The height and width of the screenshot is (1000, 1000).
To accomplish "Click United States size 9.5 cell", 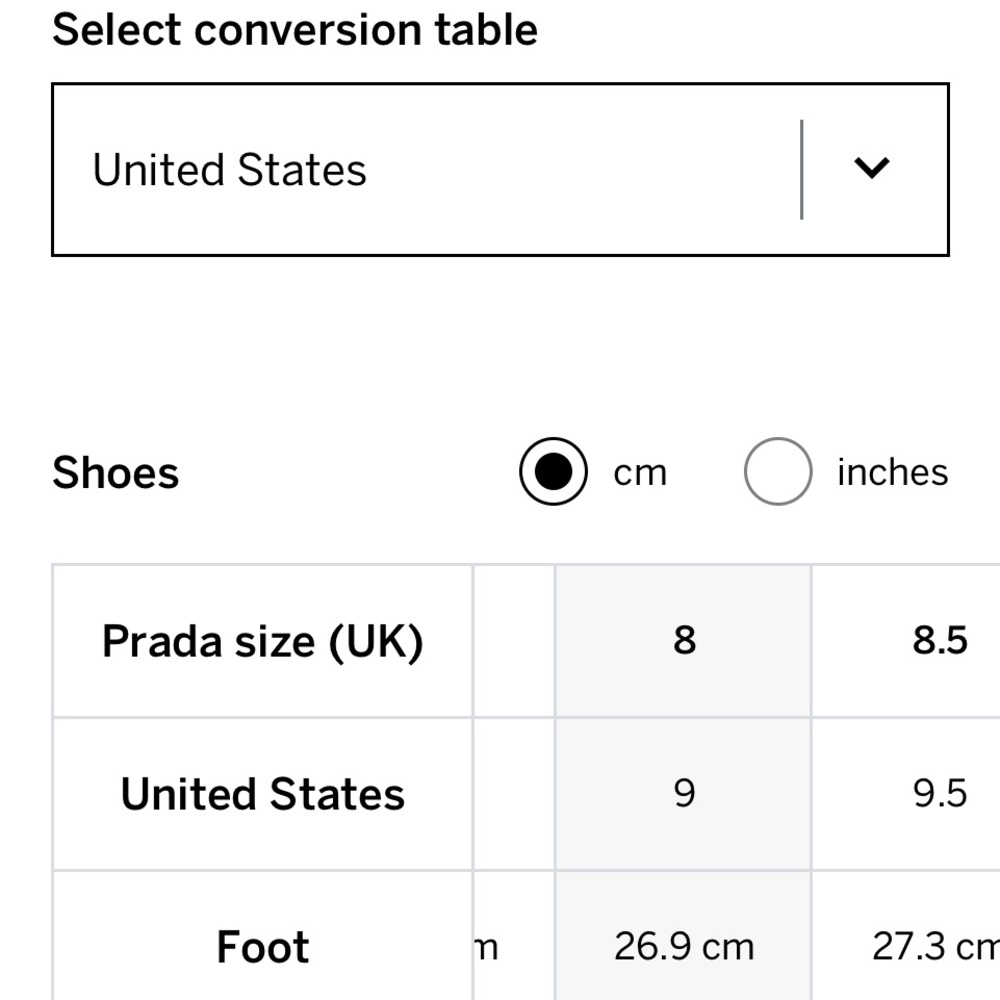I will pyautogui.click(x=906, y=794).
